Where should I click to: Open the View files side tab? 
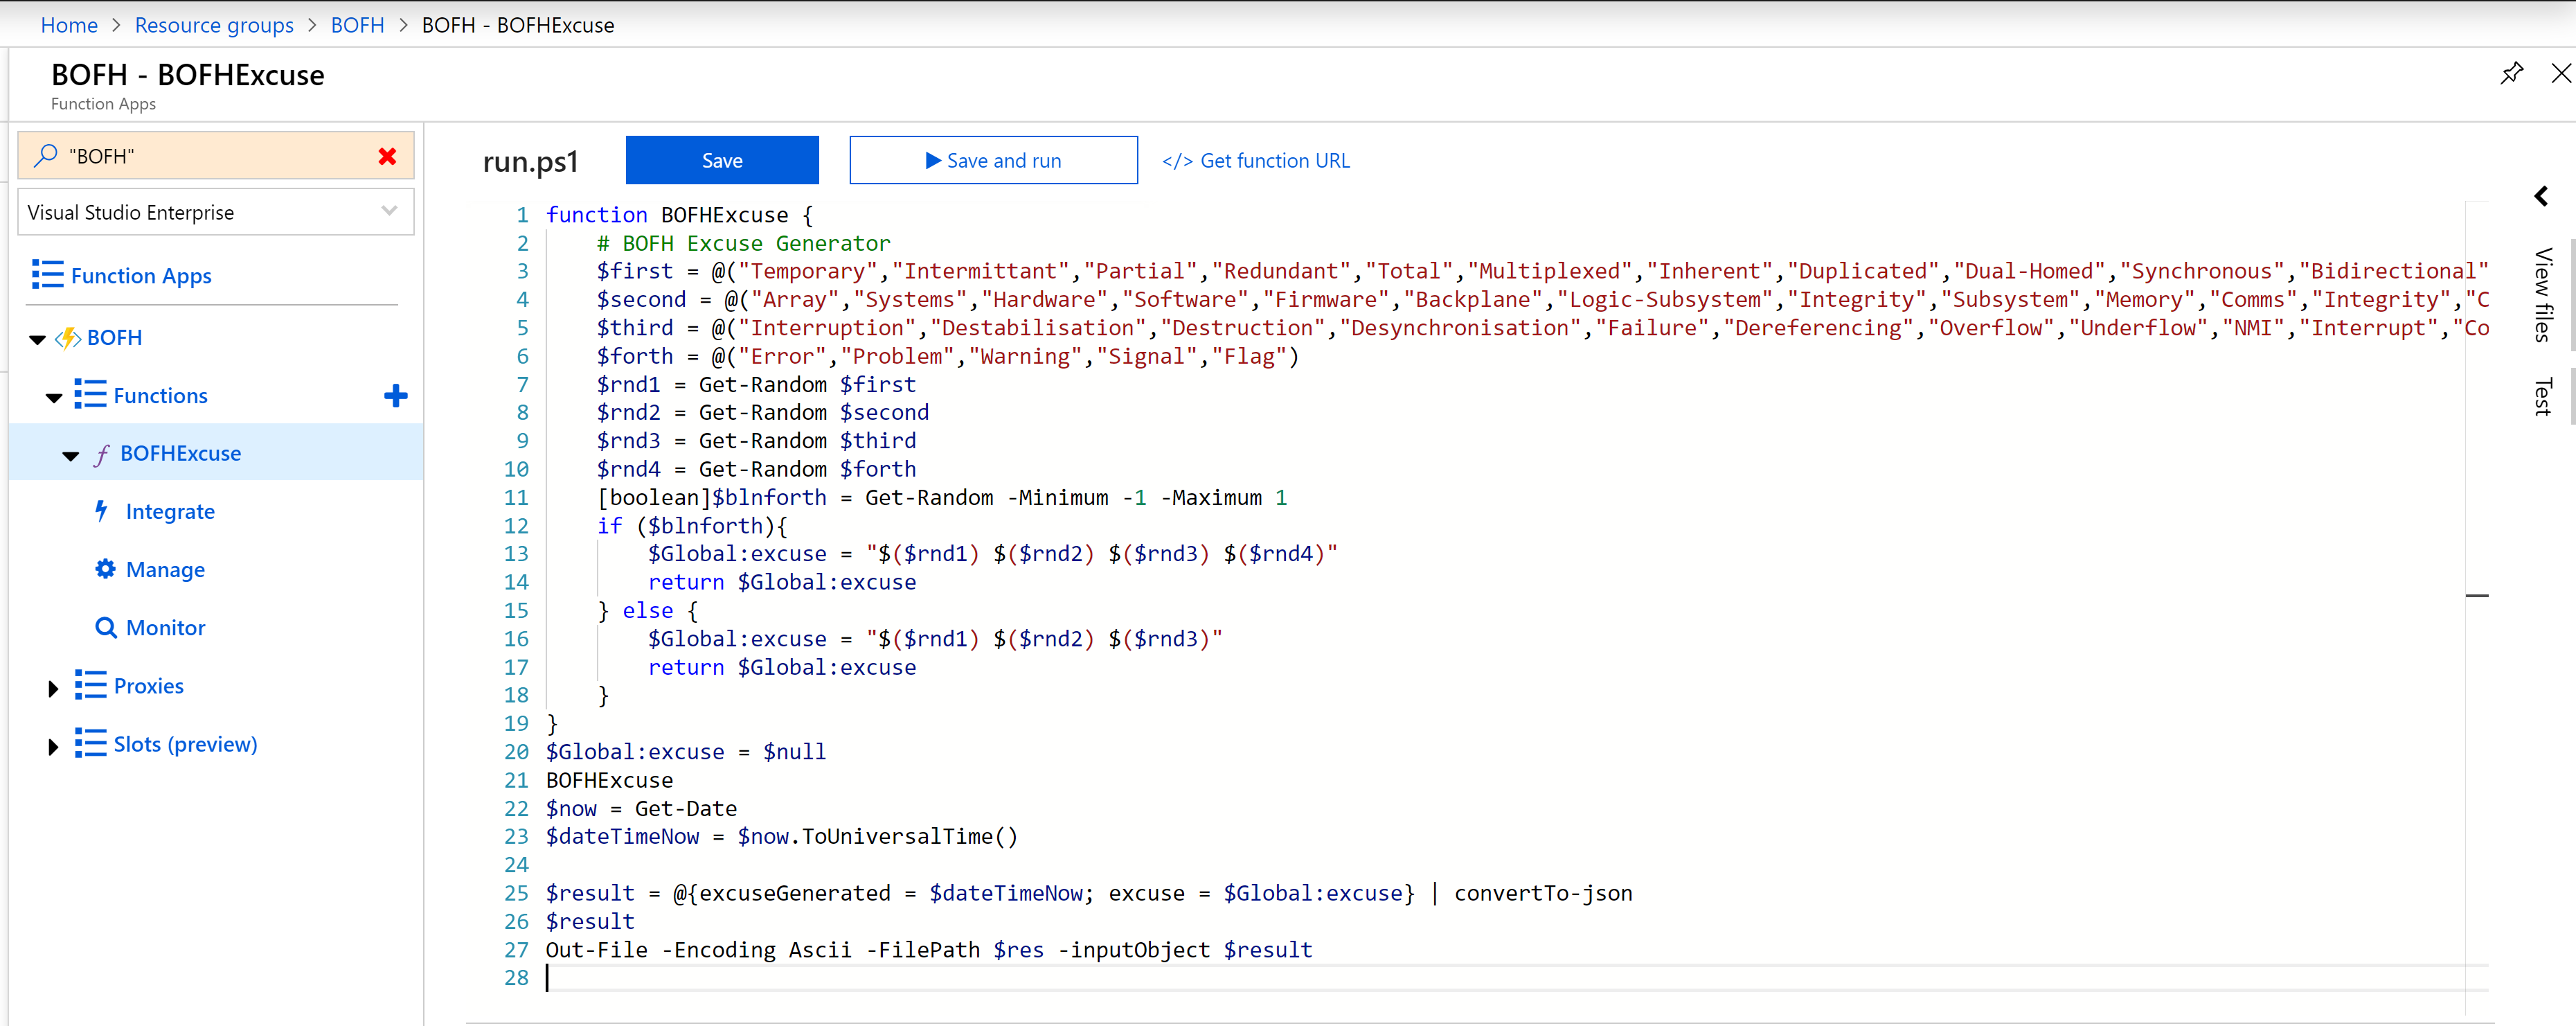[x=2543, y=294]
